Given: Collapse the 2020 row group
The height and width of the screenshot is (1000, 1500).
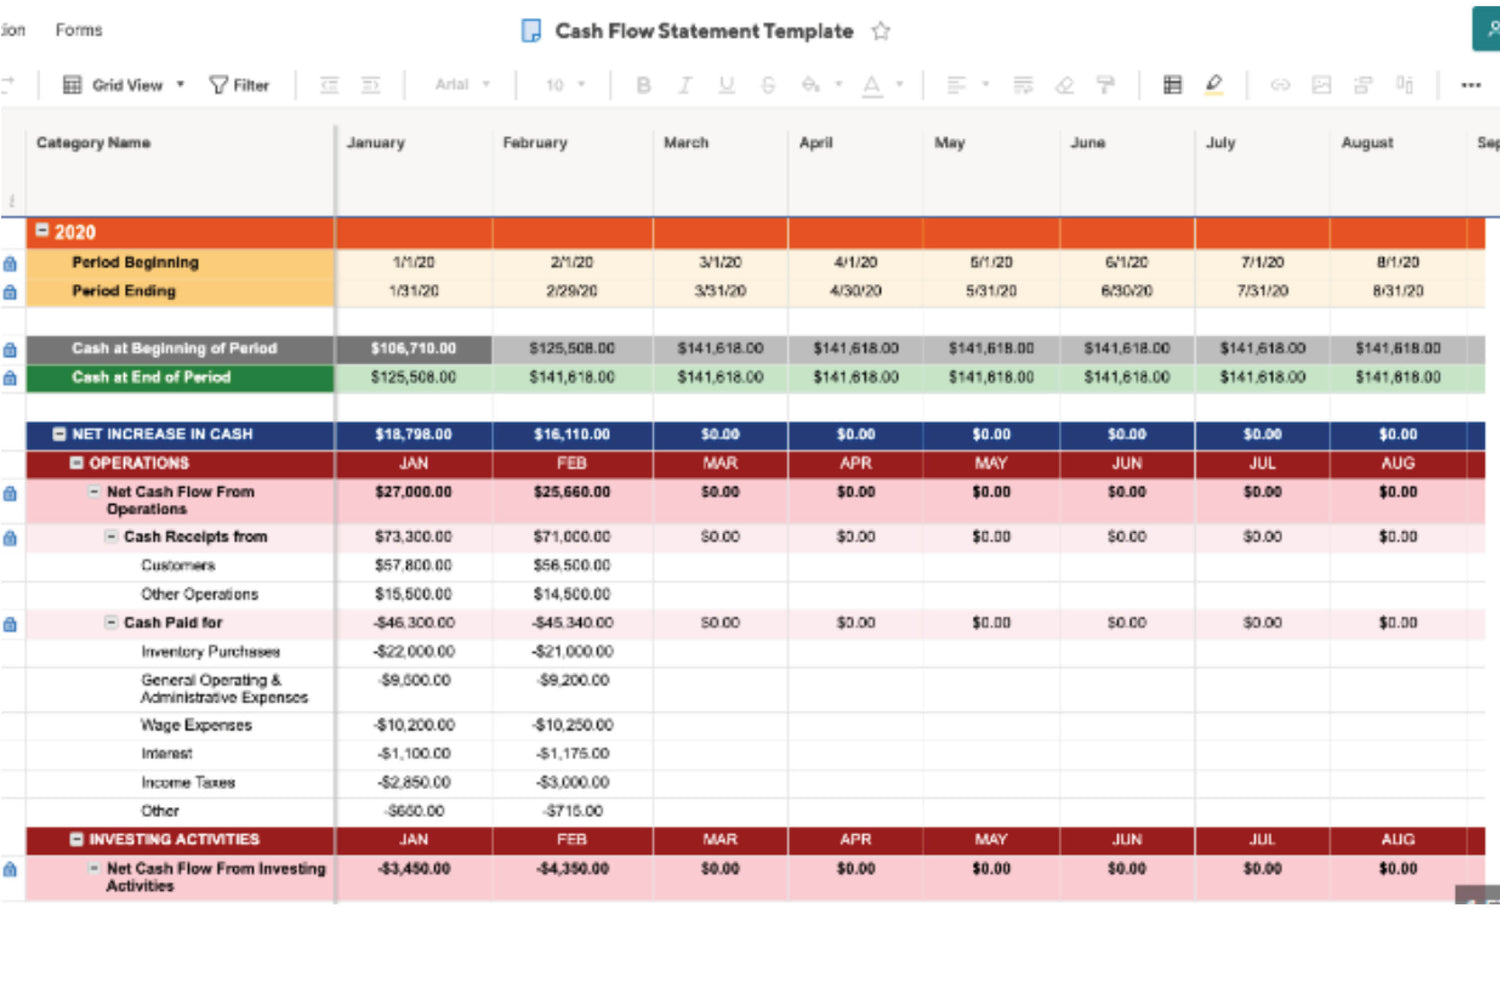Looking at the screenshot, I should point(42,231).
